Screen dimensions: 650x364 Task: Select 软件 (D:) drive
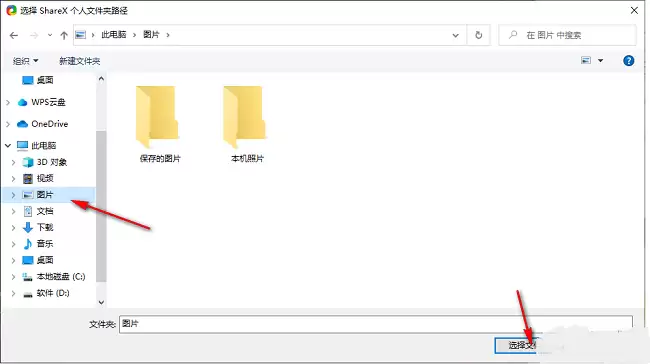point(53,293)
